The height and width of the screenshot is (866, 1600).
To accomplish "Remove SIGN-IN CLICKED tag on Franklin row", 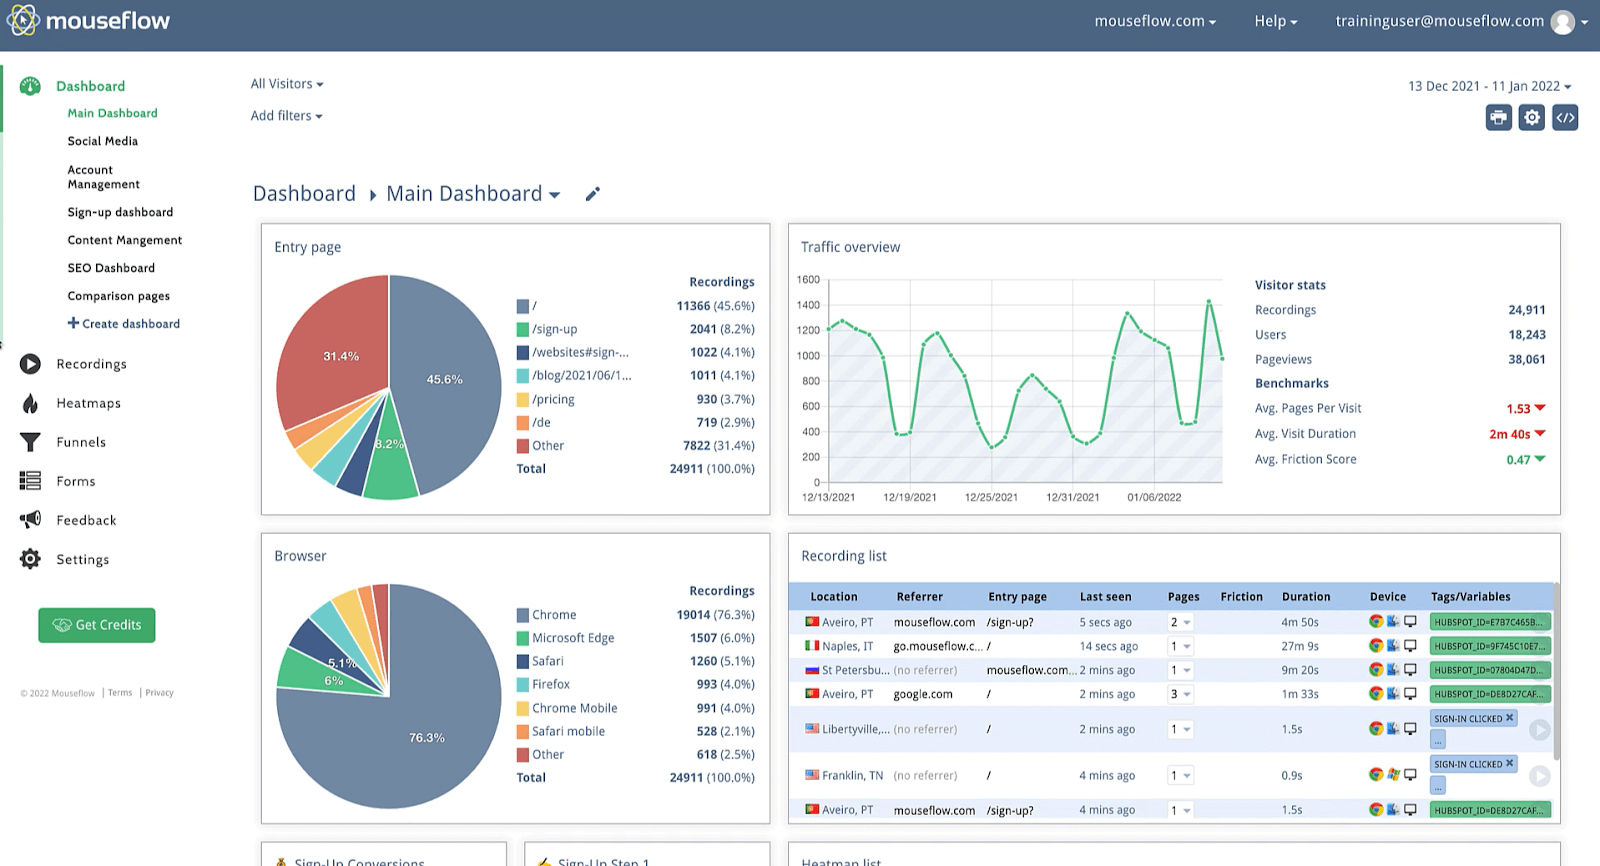I will point(1510,763).
